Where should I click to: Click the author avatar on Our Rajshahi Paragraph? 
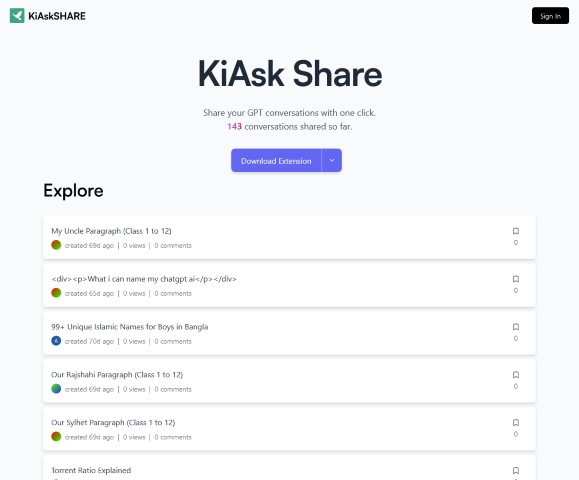[x=56, y=389]
